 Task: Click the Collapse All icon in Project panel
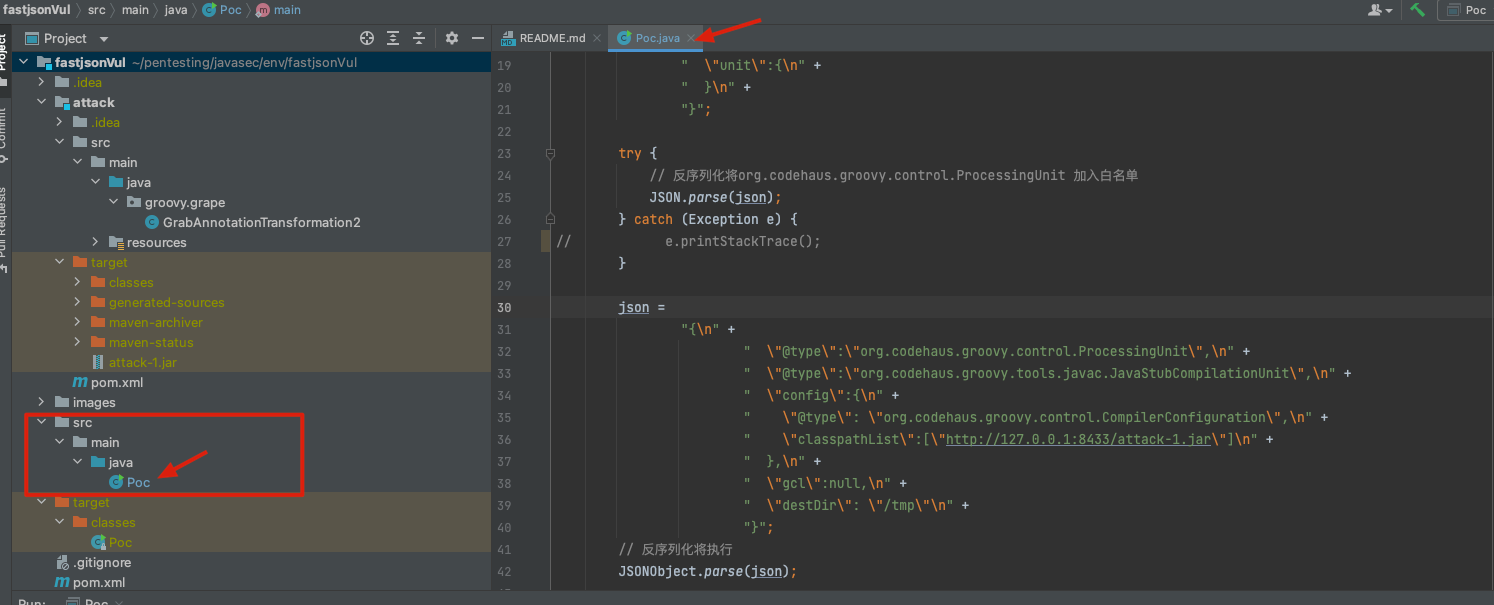pos(419,38)
